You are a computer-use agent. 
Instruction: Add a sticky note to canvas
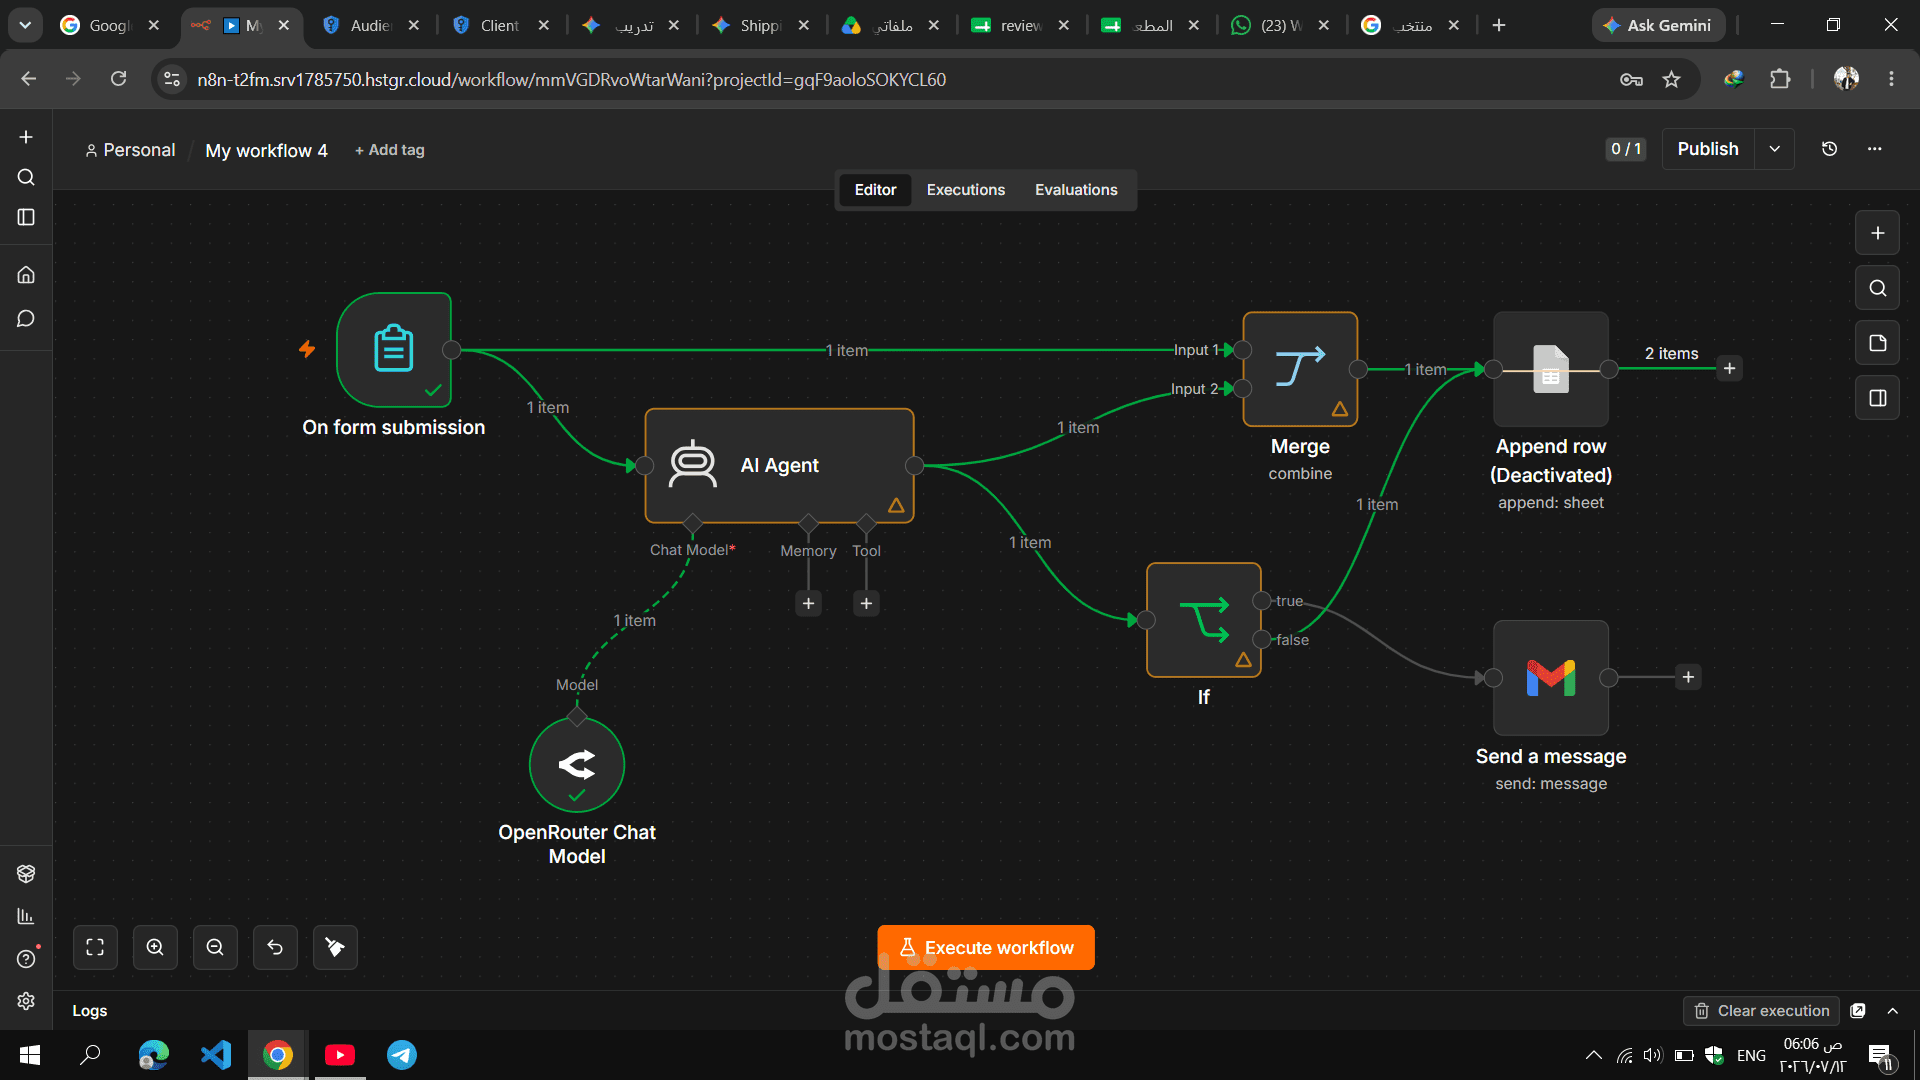tap(1877, 343)
